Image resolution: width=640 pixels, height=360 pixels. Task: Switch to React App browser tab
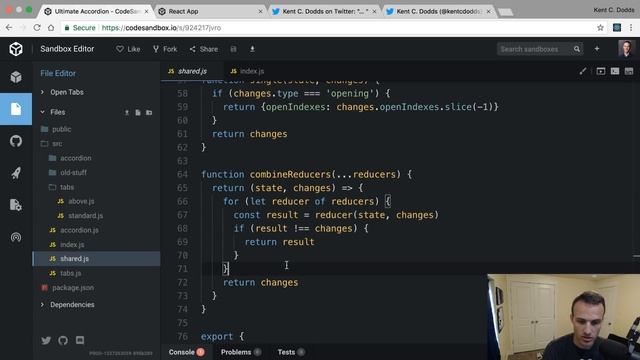pyautogui.click(x=210, y=11)
